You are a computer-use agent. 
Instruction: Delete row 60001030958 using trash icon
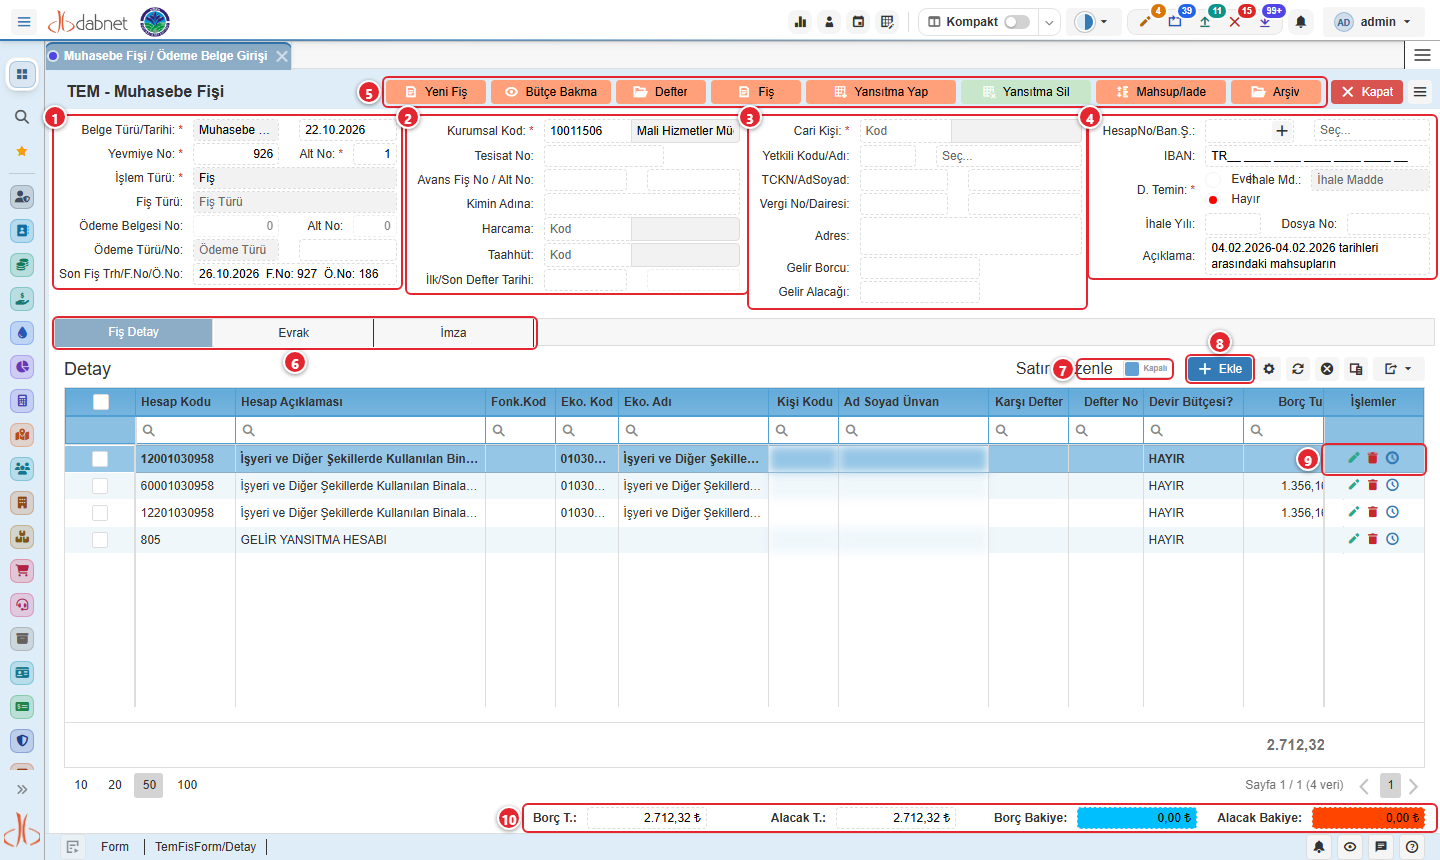tap(1373, 485)
